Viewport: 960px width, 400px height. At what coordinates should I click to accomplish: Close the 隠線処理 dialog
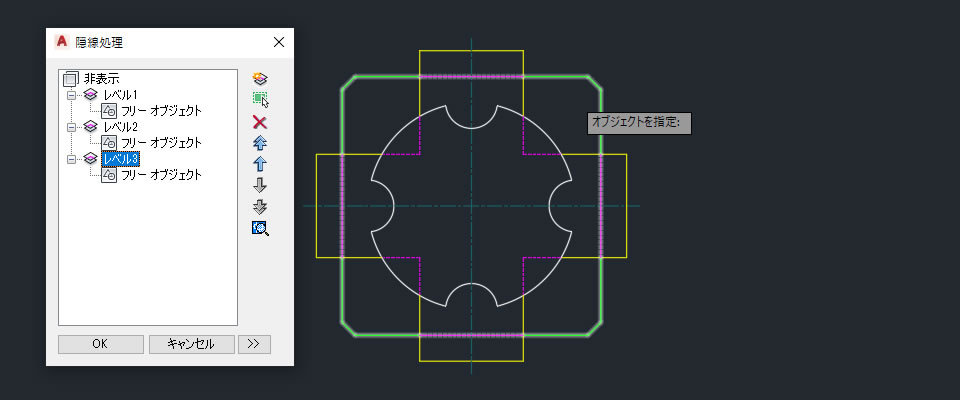pyautogui.click(x=279, y=42)
